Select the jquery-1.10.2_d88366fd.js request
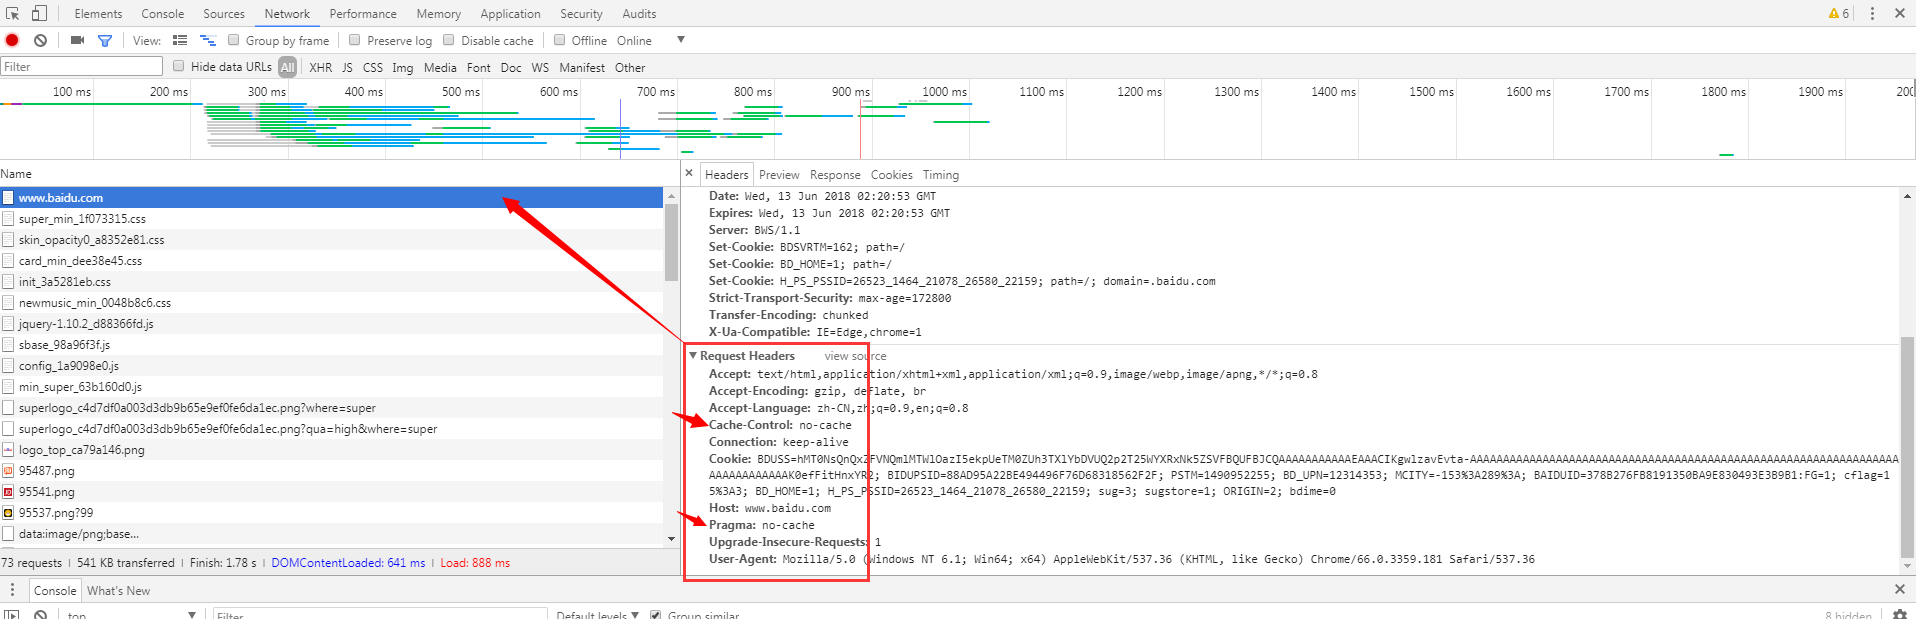 point(331,323)
